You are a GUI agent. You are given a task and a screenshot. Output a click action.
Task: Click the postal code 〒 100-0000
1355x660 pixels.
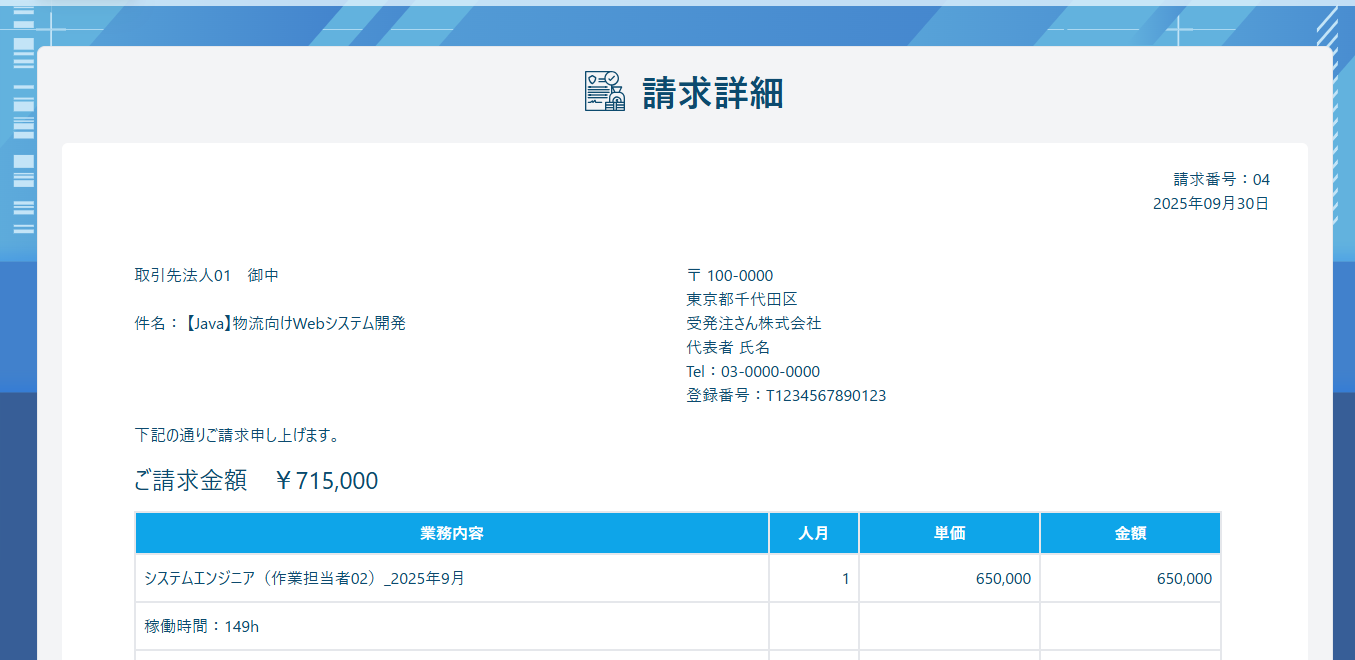click(x=730, y=276)
